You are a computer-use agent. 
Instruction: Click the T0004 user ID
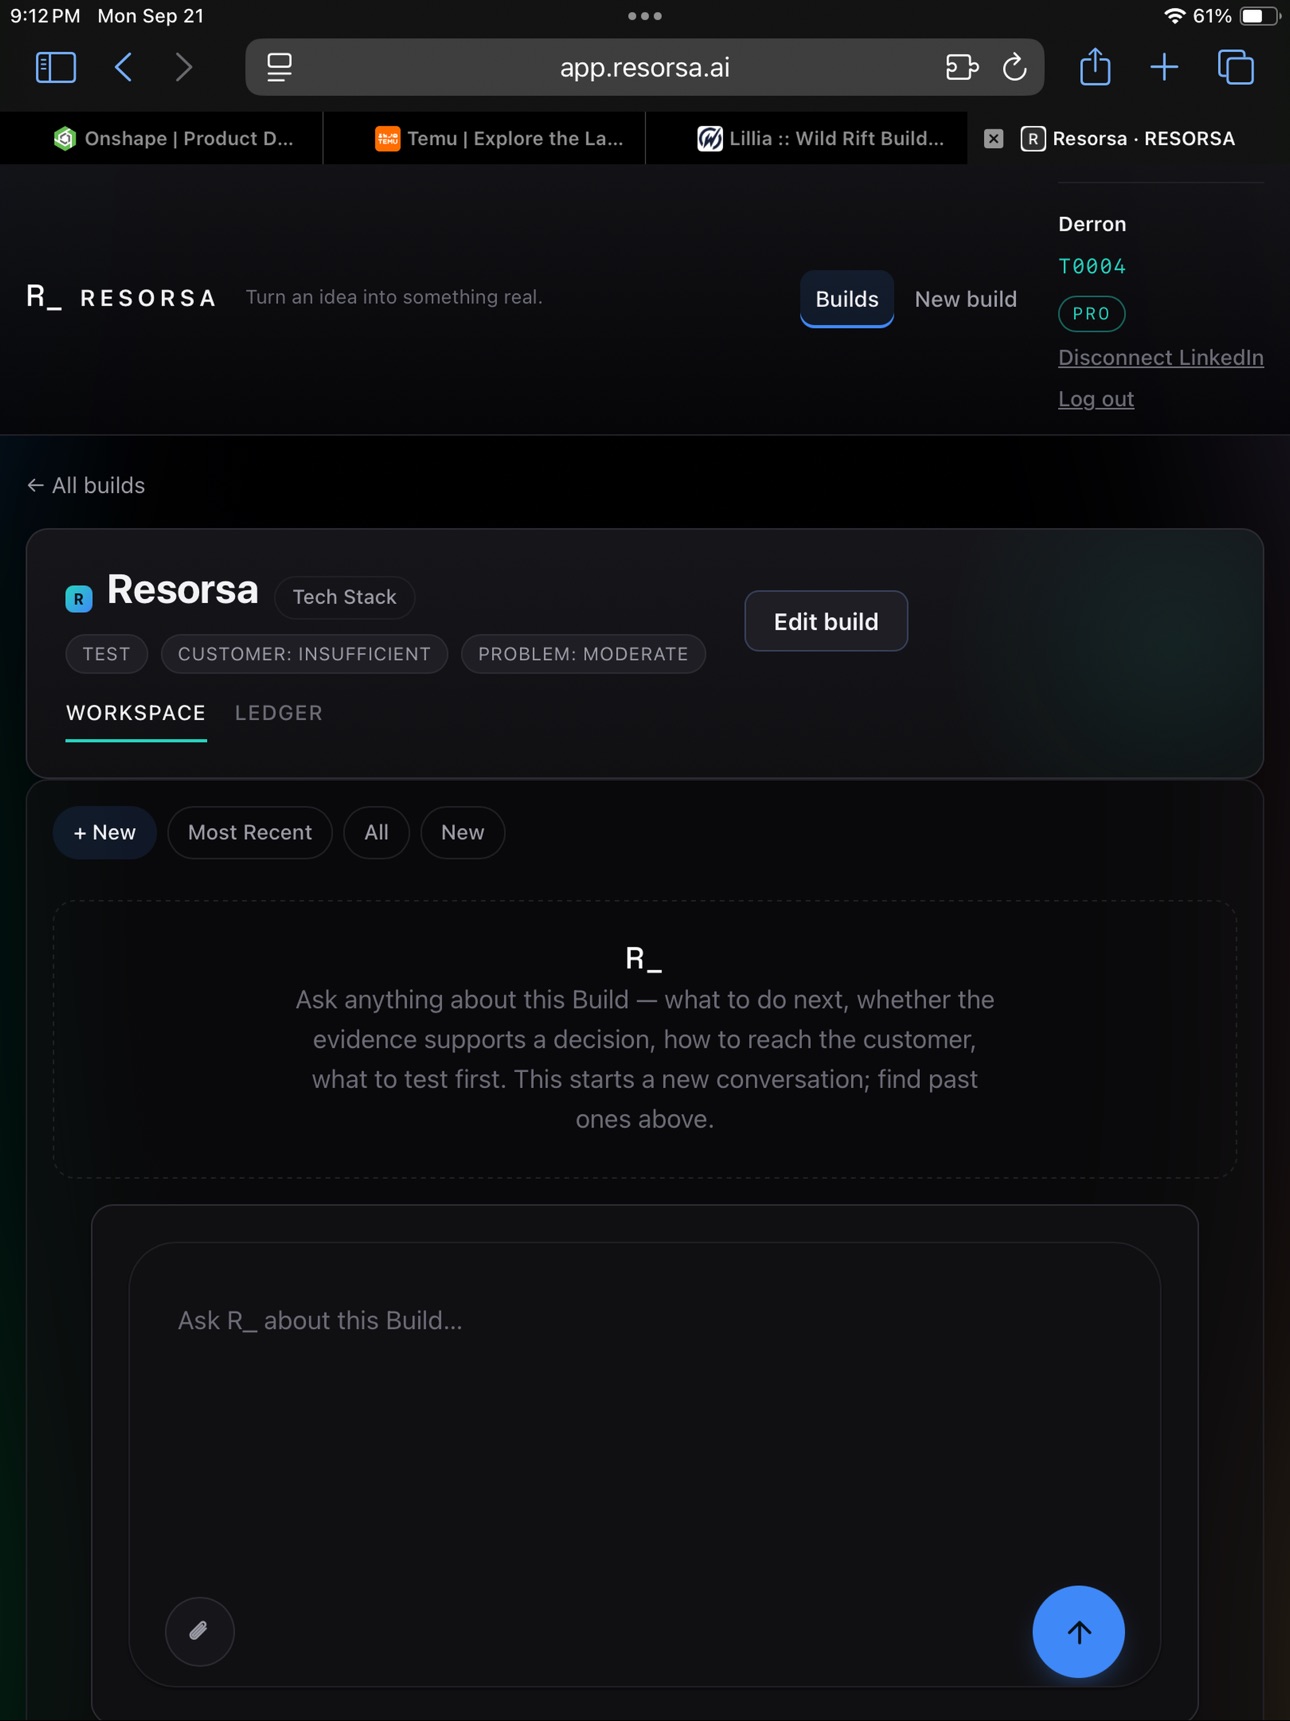pyautogui.click(x=1092, y=266)
